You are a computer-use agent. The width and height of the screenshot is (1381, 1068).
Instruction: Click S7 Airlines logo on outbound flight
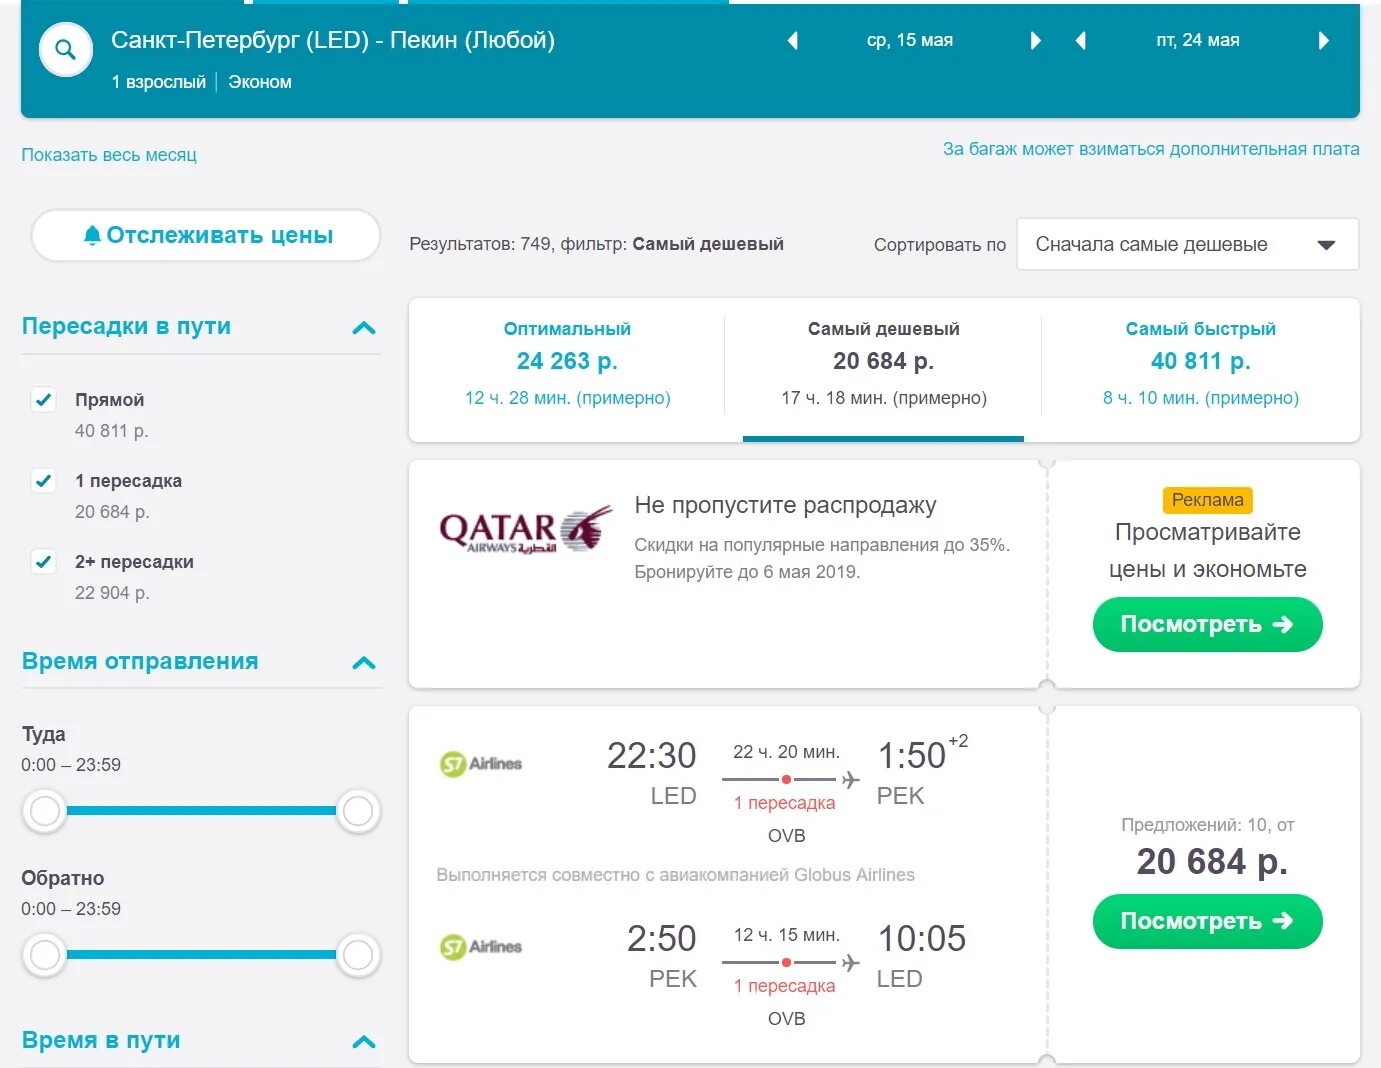481,764
